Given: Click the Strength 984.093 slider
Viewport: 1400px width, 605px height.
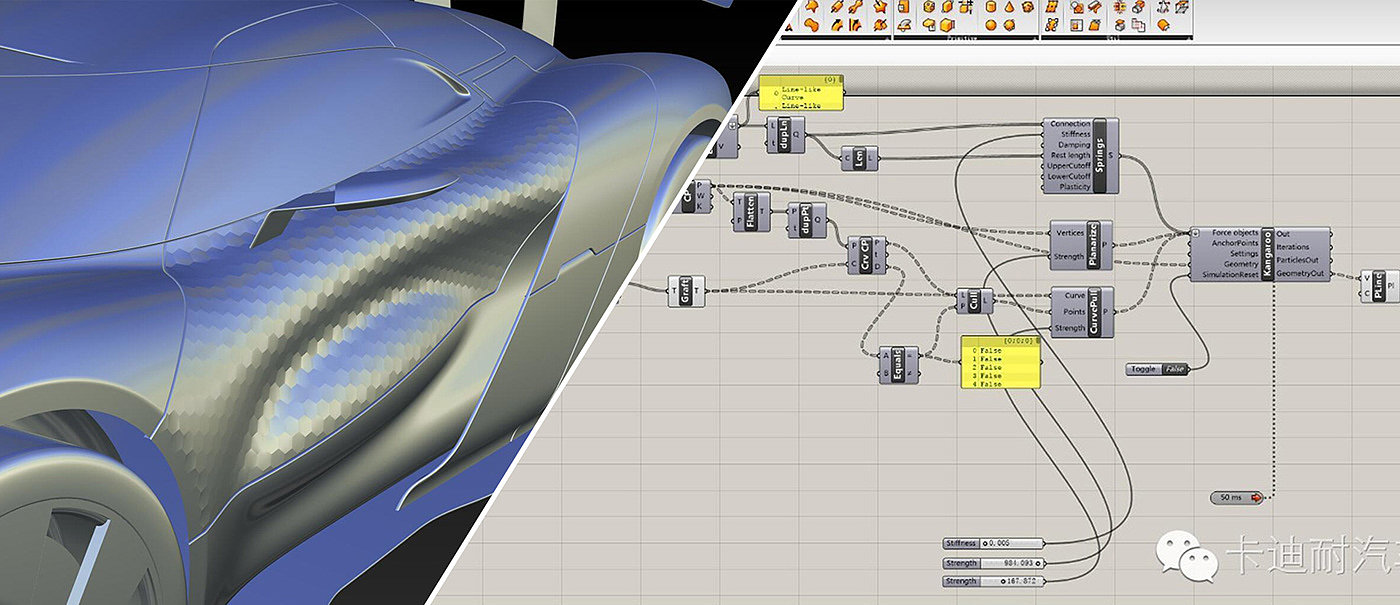Looking at the screenshot, I should click(x=1012, y=562).
